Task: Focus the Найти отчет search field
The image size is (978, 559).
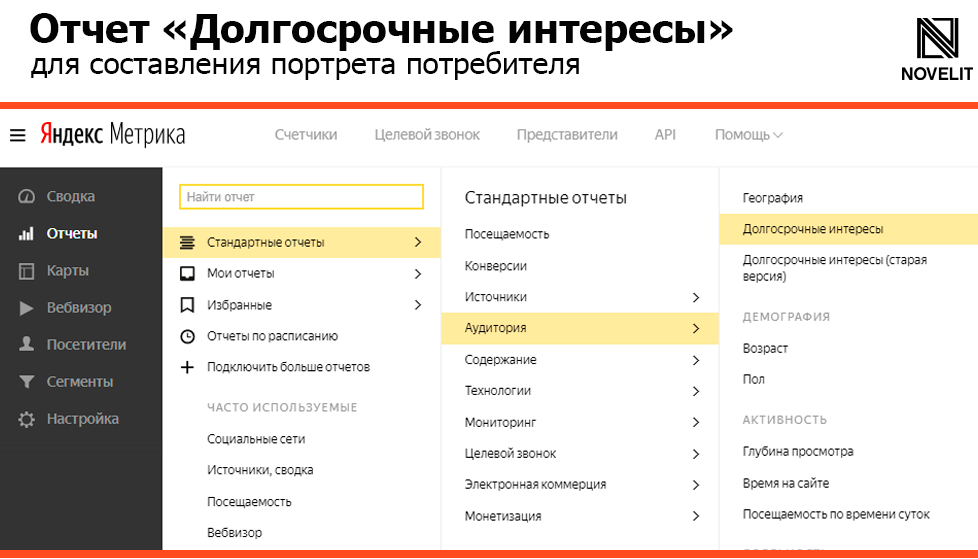Action: pyautogui.click(x=301, y=197)
